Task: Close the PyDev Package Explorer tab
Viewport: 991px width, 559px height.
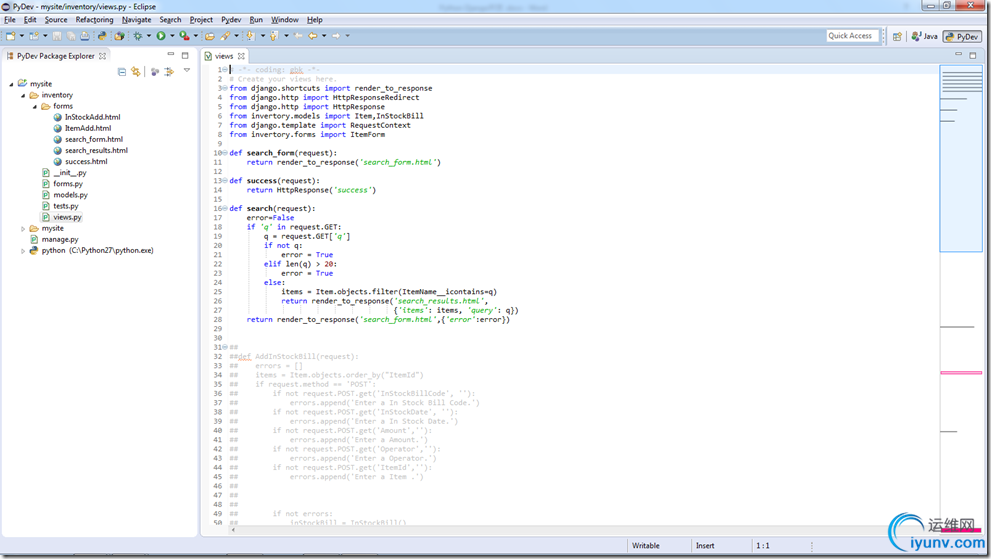Action: 102,56
